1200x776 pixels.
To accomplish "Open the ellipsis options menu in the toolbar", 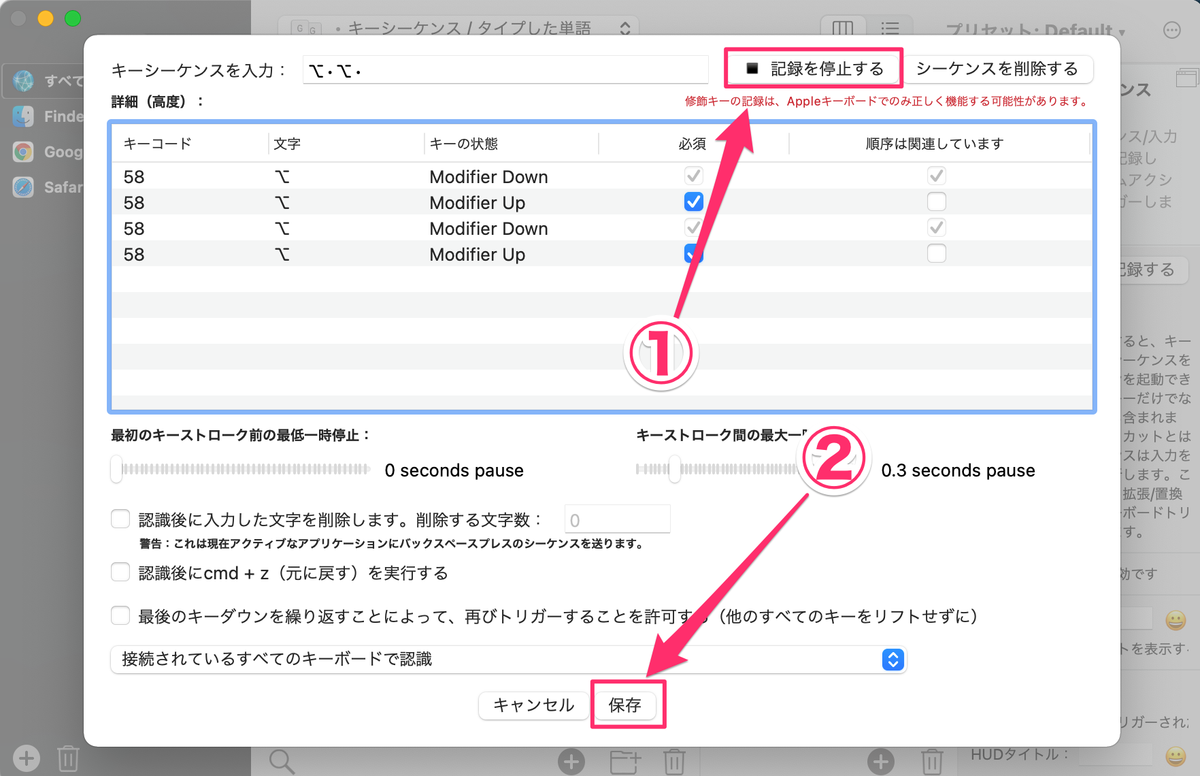I will [1171, 28].
